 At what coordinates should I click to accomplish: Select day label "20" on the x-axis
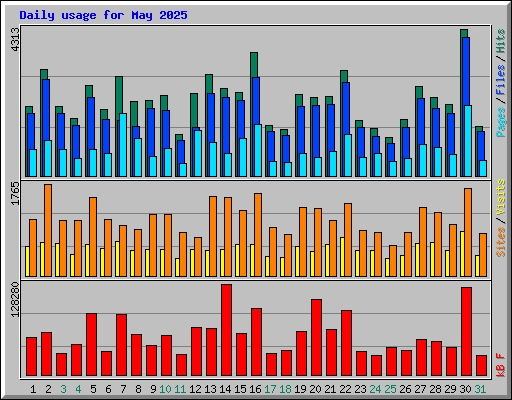315,389
